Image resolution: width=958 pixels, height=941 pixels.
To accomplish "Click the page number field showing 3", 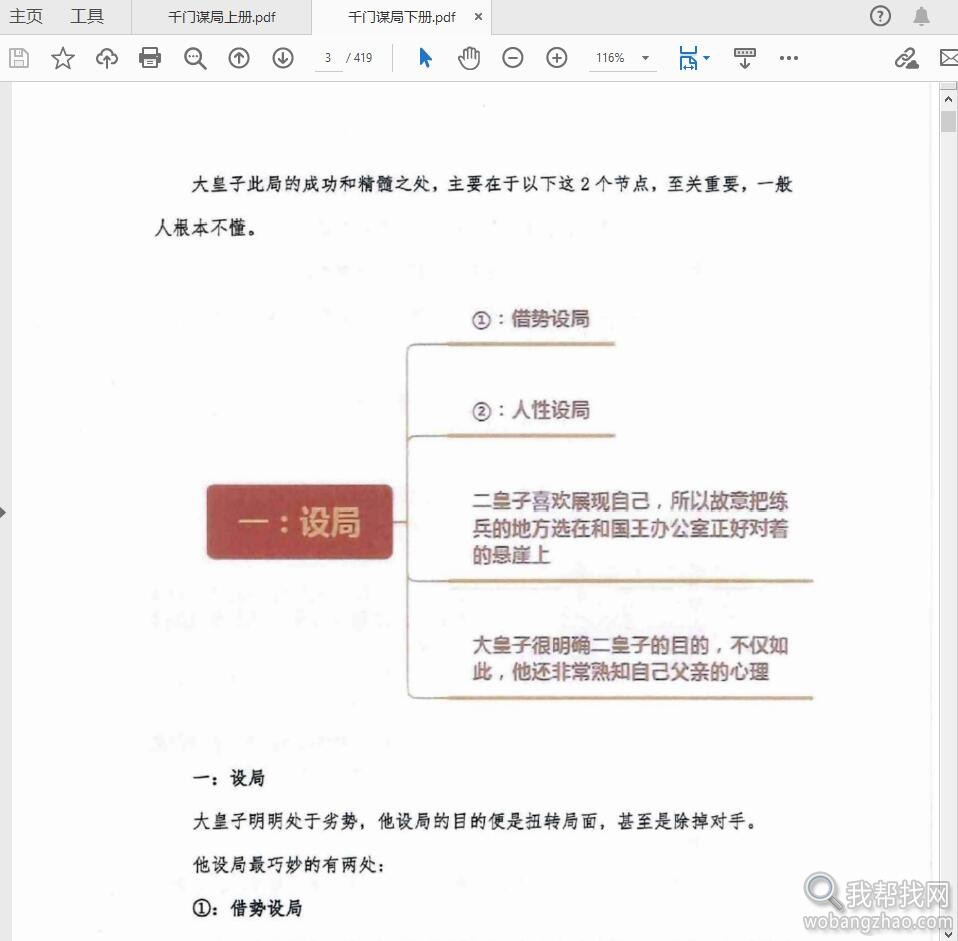I will [x=329, y=58].
